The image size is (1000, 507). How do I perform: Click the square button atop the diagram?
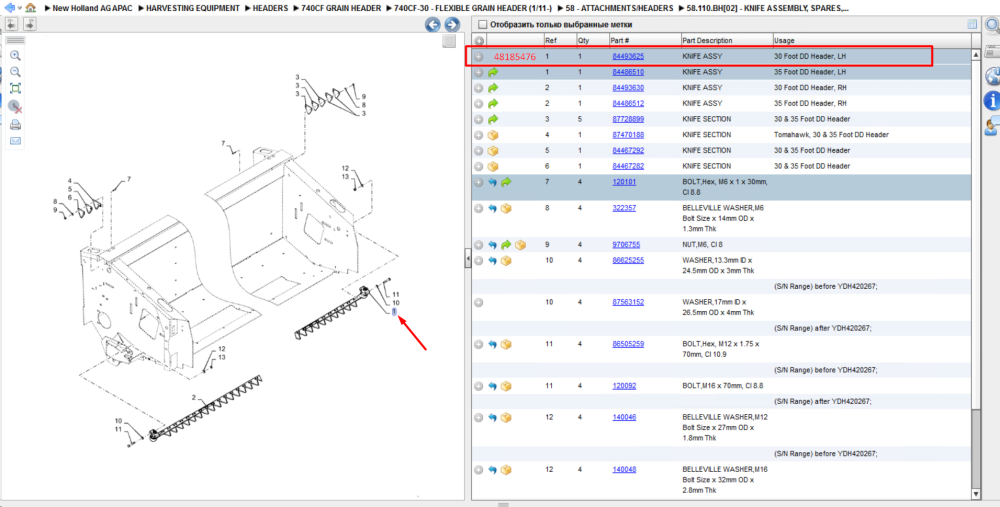[449, 41]
